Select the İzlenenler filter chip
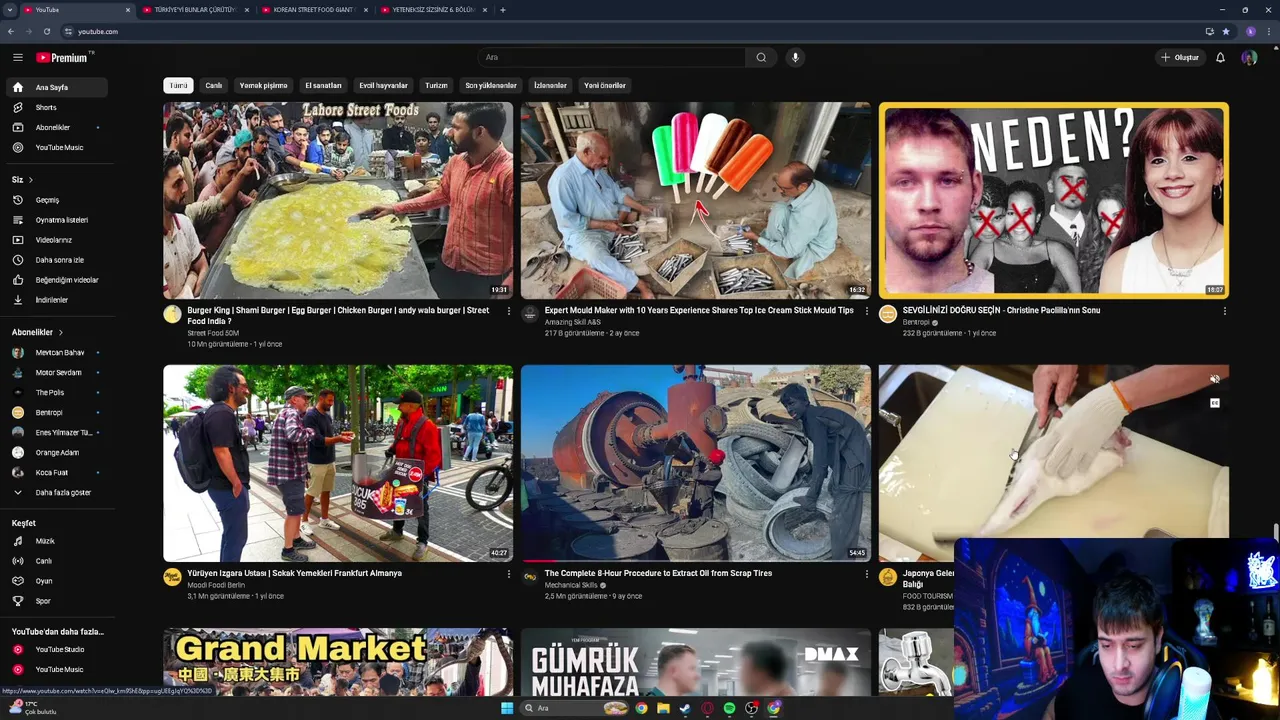 coord(550,86)
